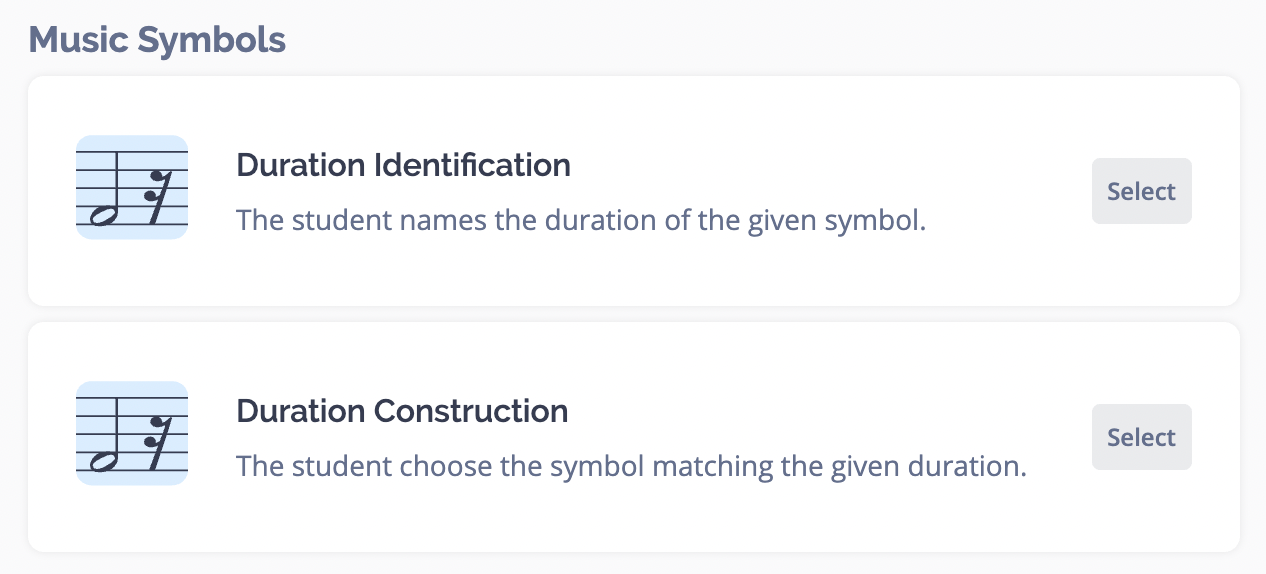Screen dimensions: 1266x574
Task: Click the Duration Identification staff icon
Action: [x=132, y=187]
